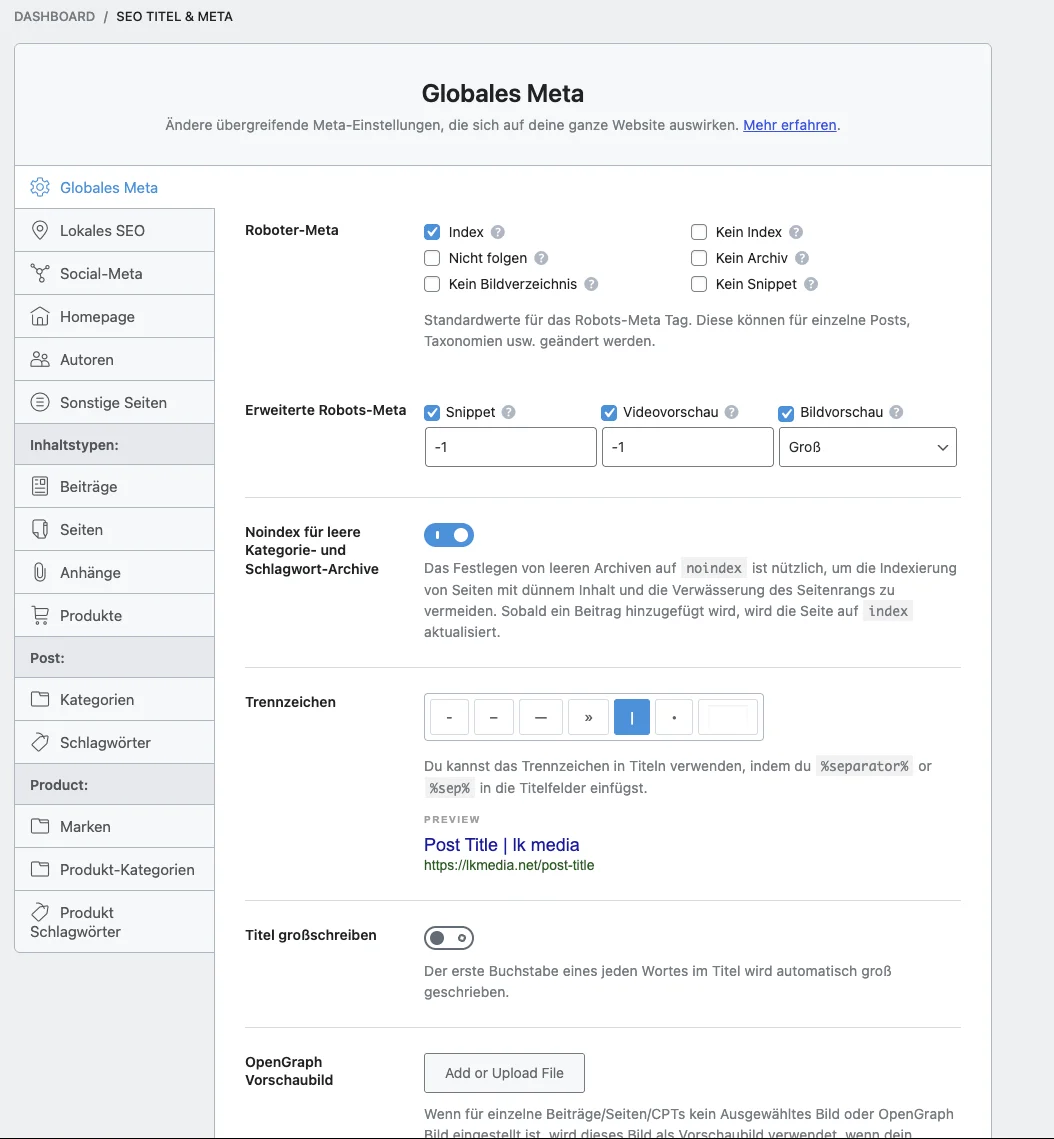Disable Noindex for empty archives toggle
The height and width of the screenshot is (1139, 1054).
tap(449, 535)
